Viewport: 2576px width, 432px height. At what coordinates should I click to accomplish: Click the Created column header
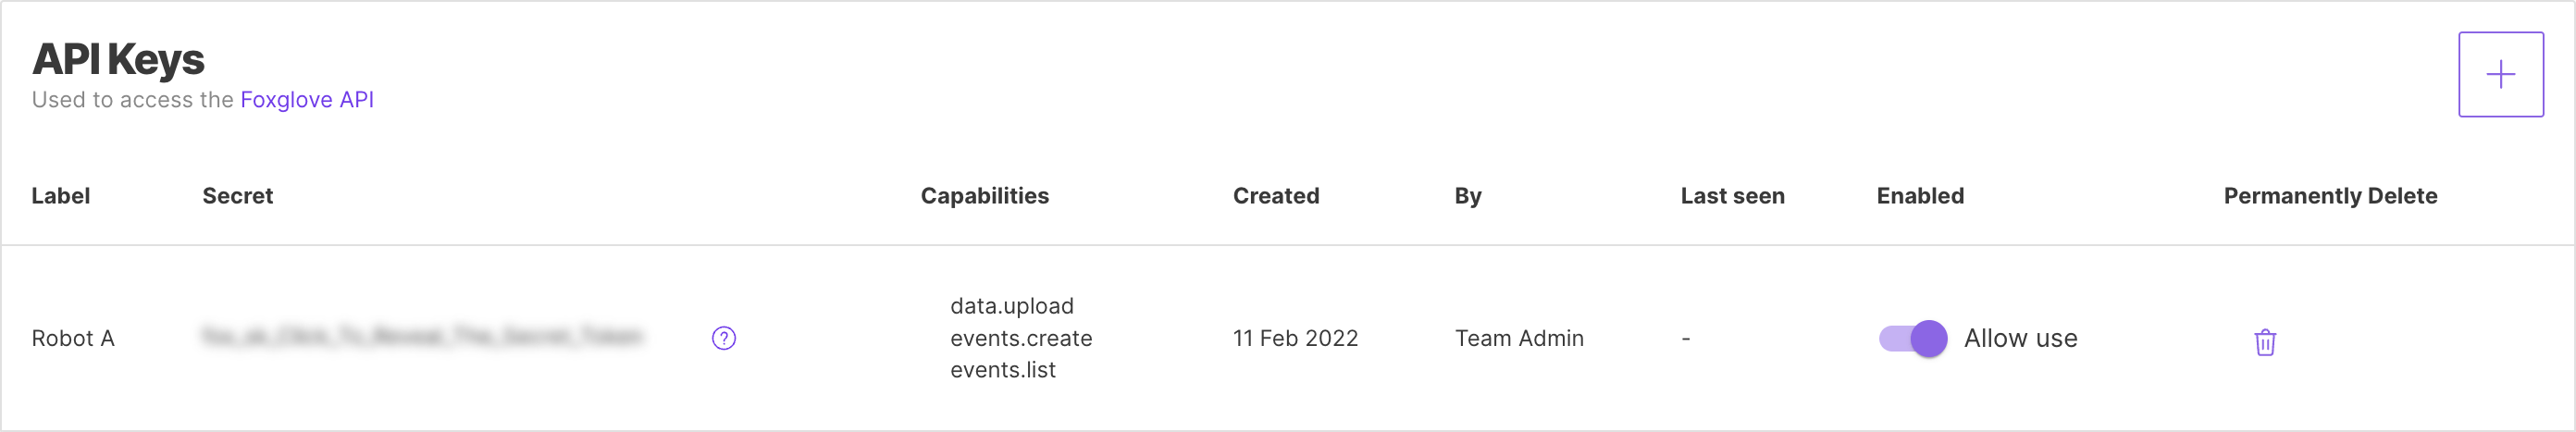pos(1276,196)
